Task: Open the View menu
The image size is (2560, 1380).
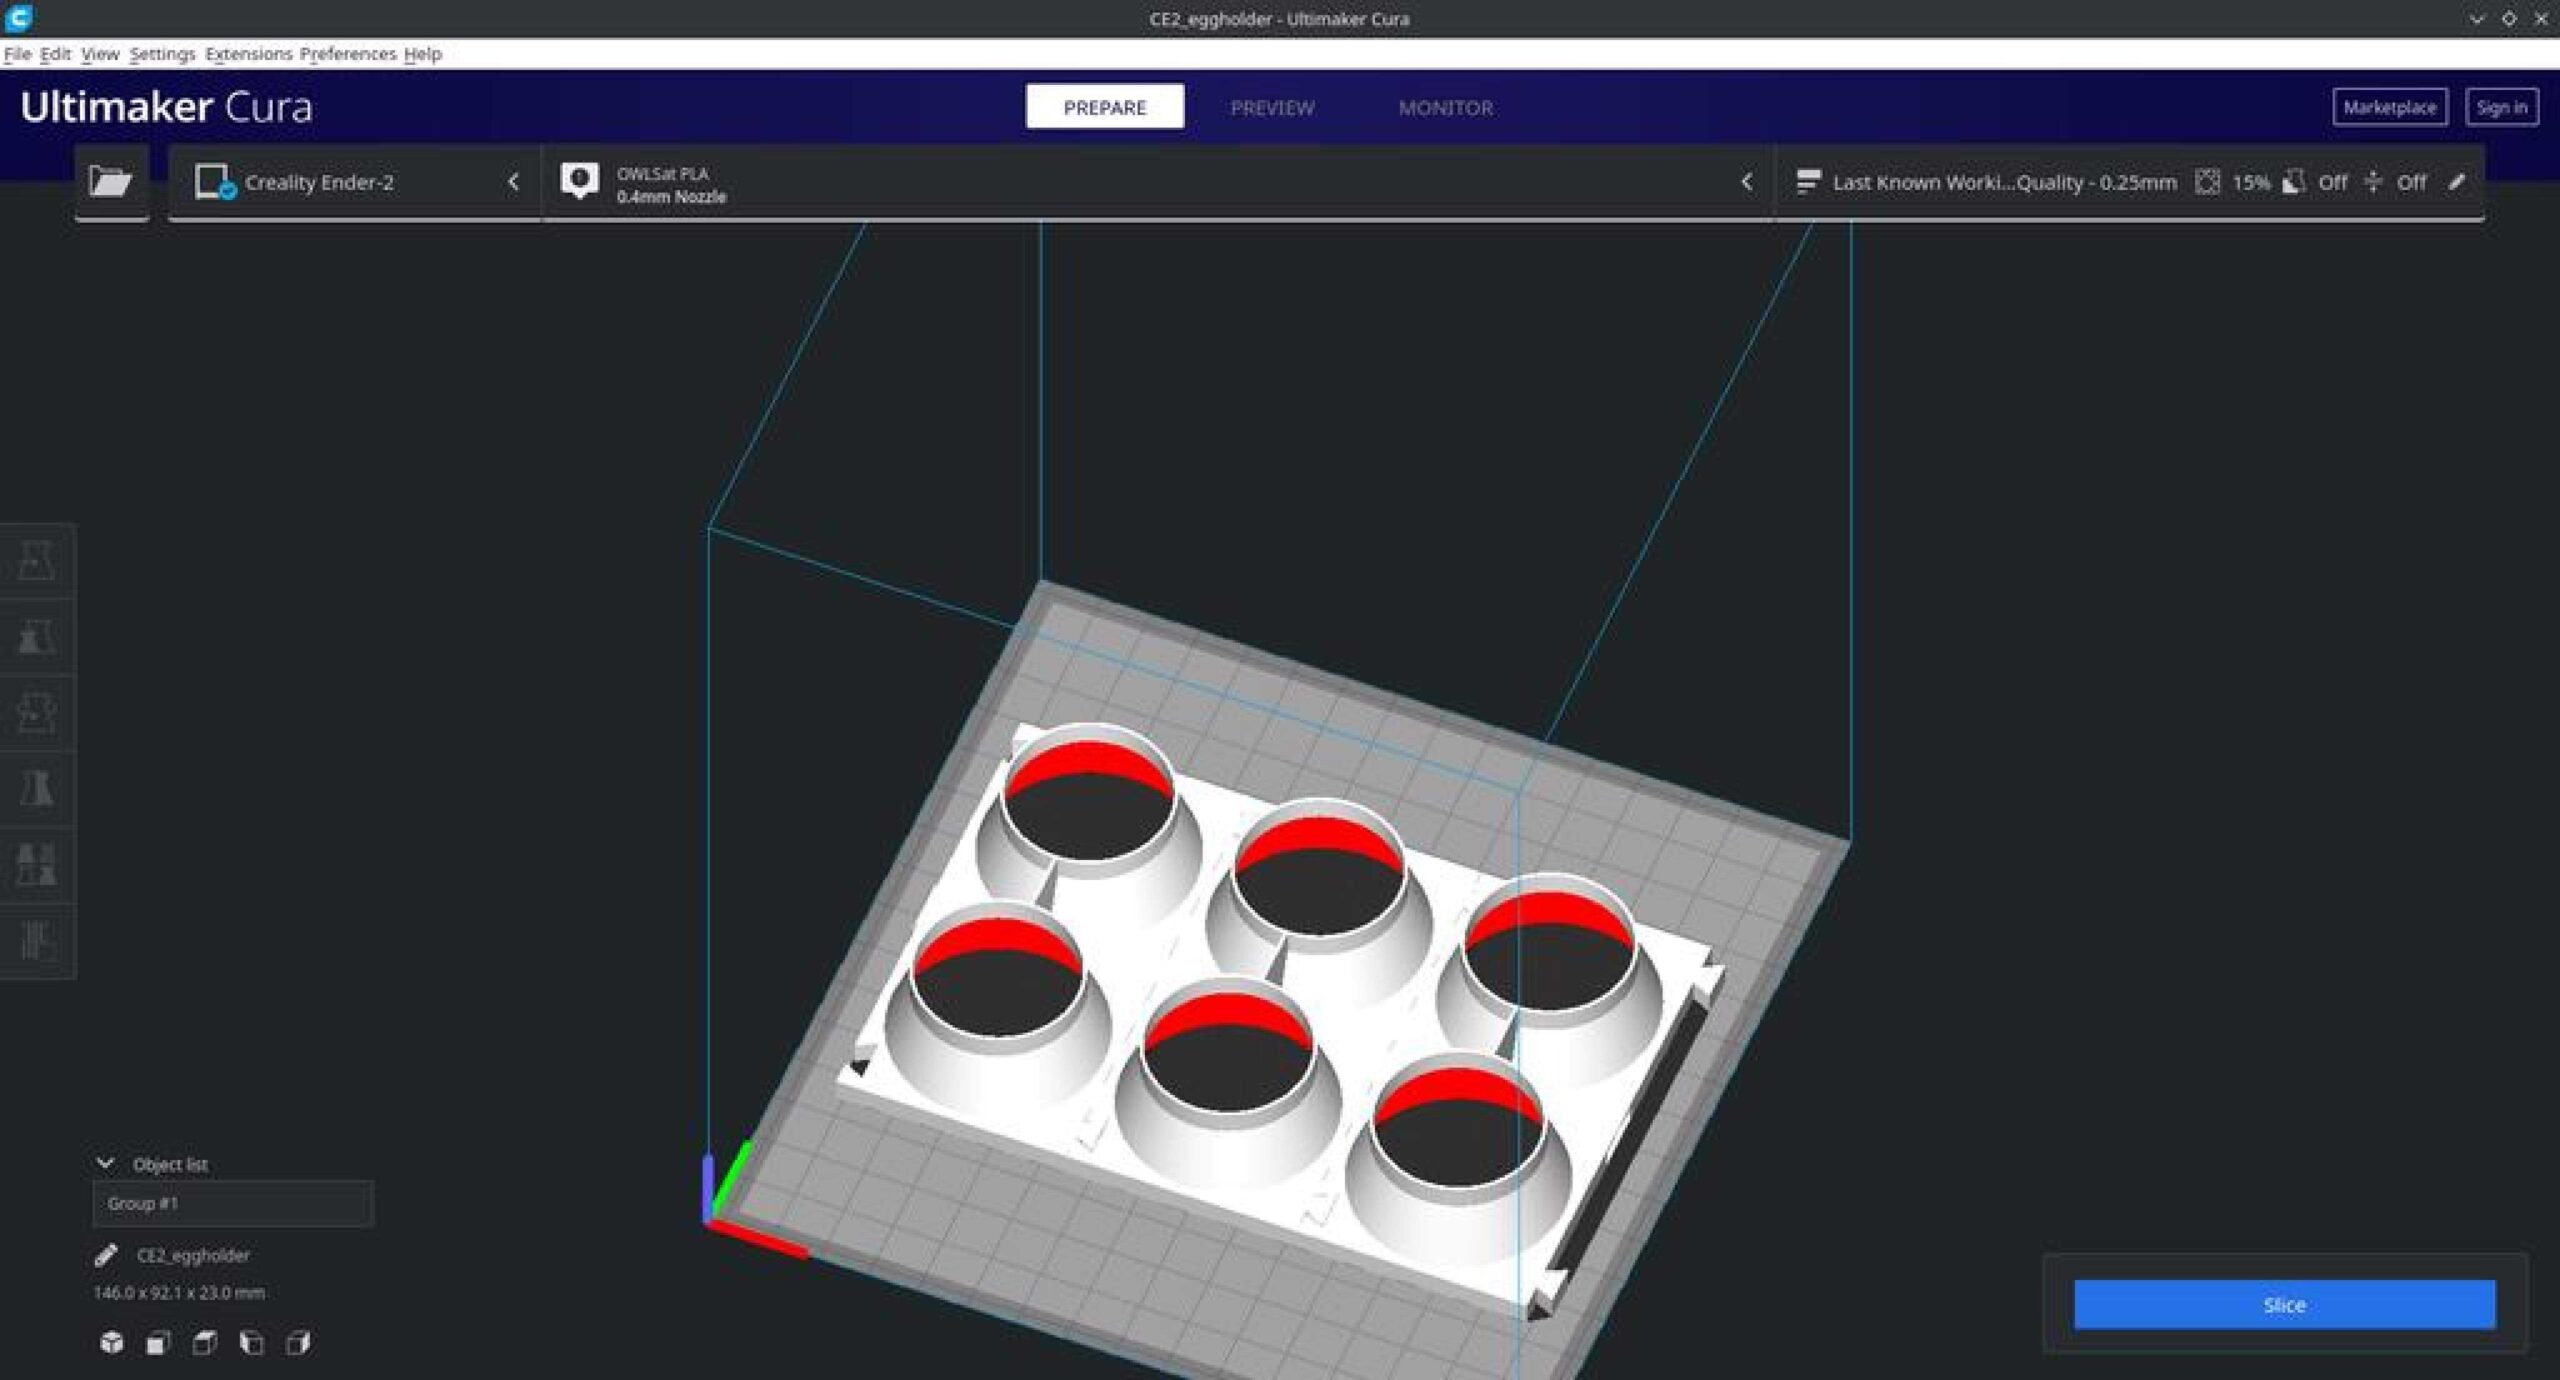Action: pyautogui.click(x=100, y=54)
